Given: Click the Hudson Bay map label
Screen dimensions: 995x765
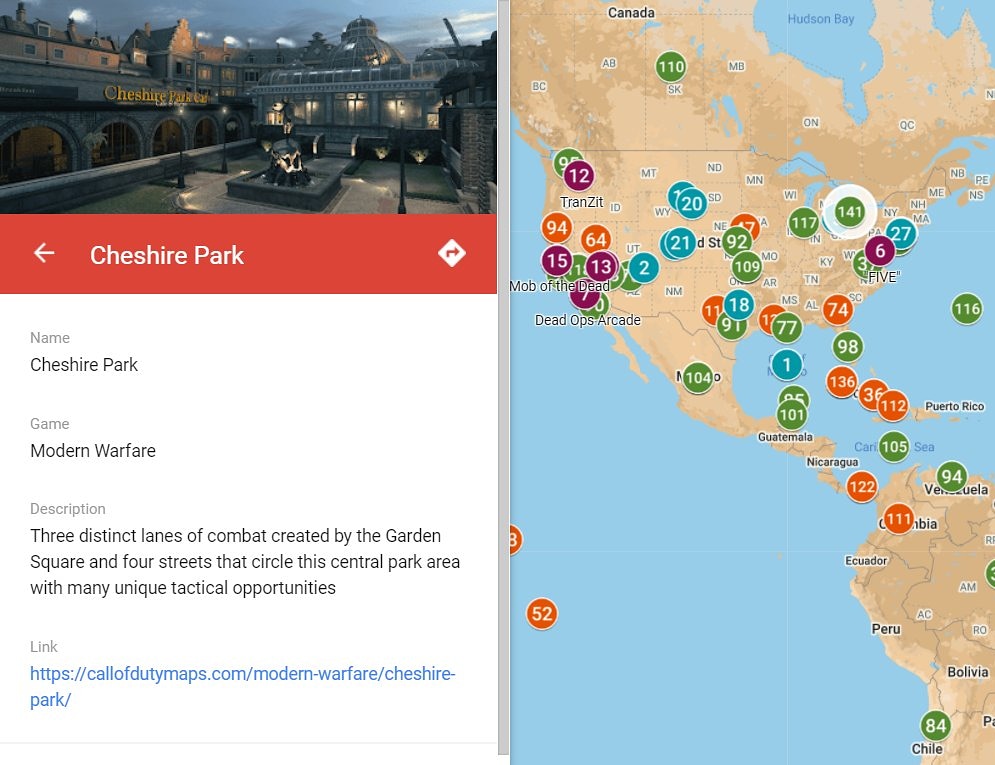Looking at the screenshot, I should coord(820,19).
